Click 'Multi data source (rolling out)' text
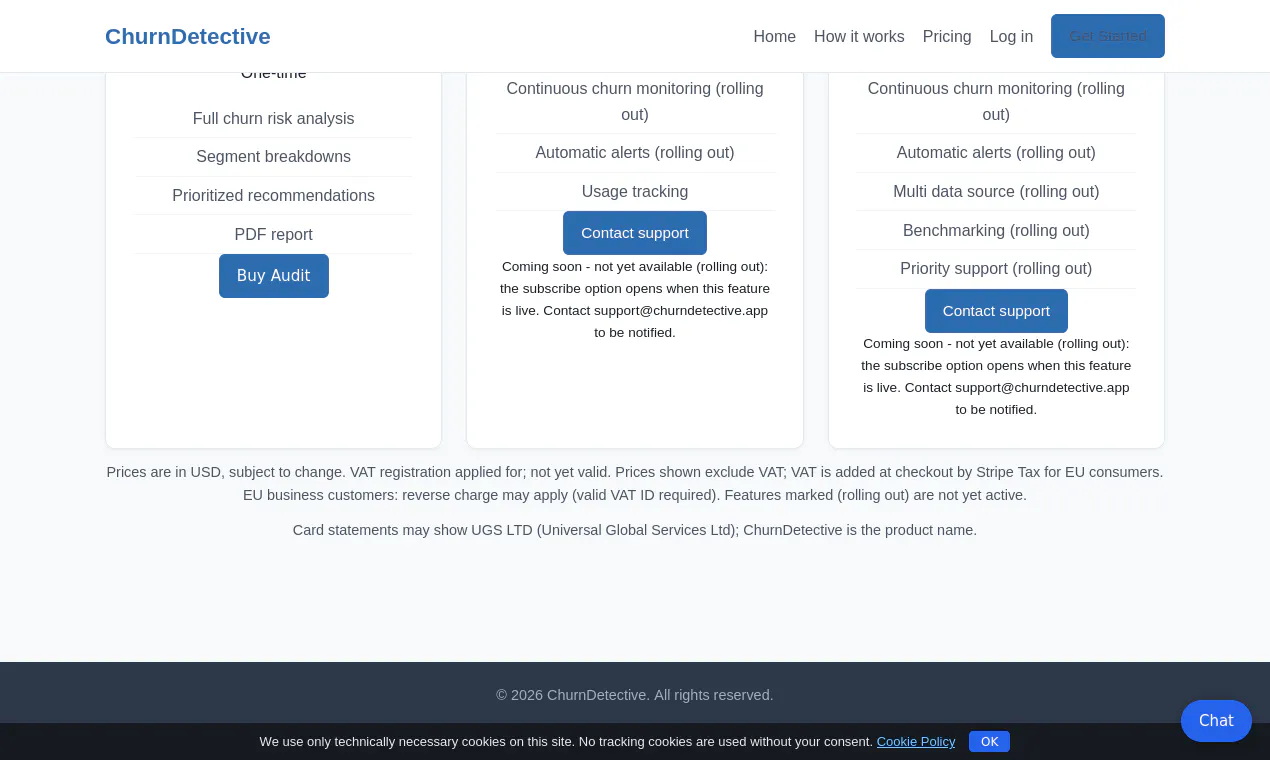1270x760 pixels. tap(996, 192)
